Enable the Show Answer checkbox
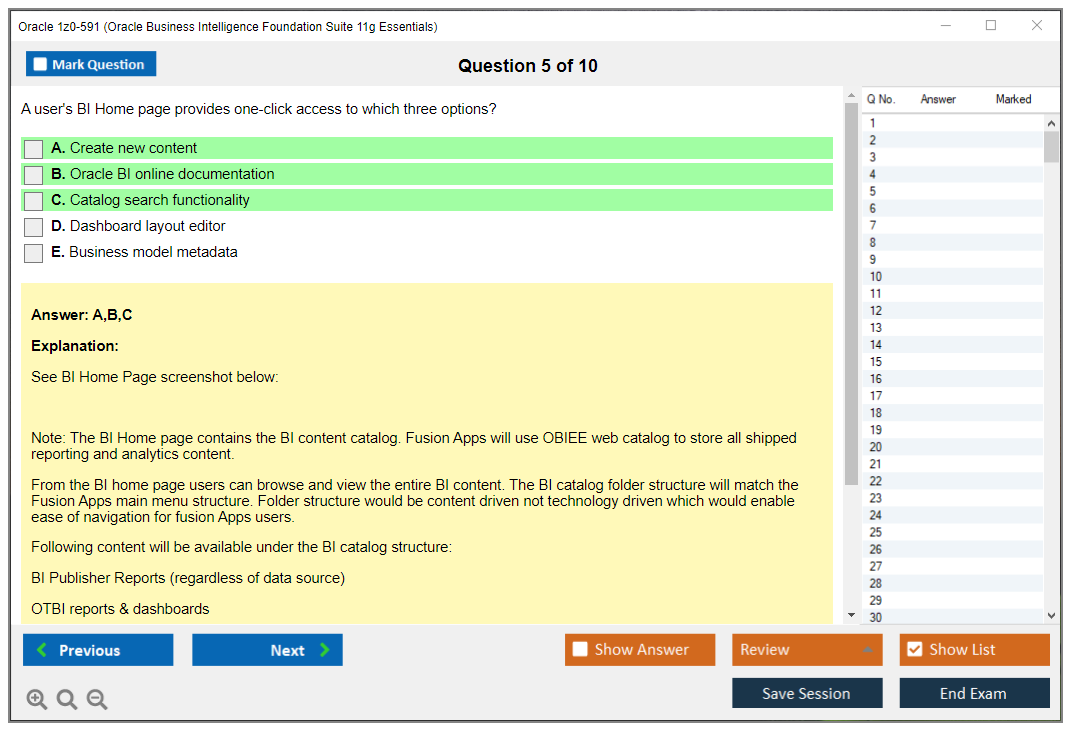Screen dimensions: 1075x735 [x=580, y=650]
